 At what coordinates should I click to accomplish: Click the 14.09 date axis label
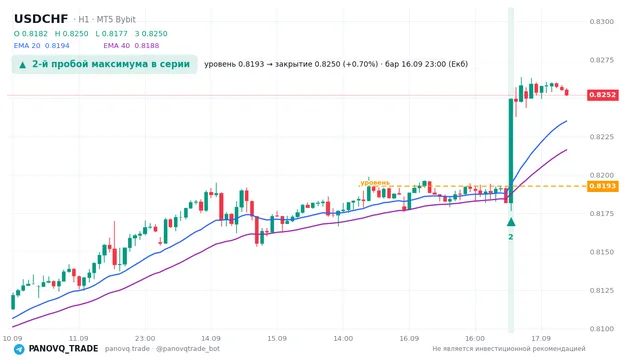tap(211, 338)
